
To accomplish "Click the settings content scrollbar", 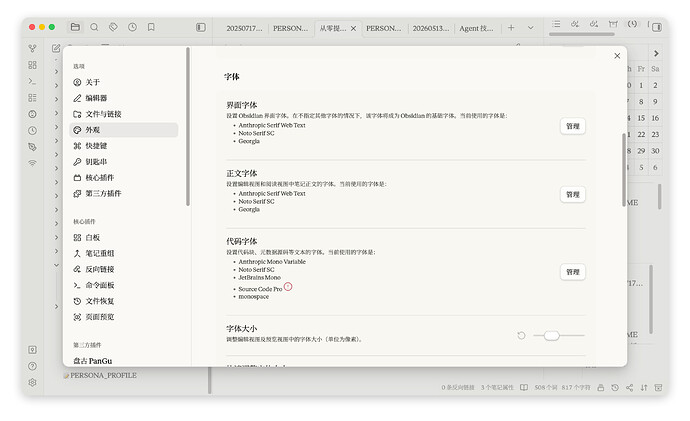I will [x=624, y=170].
